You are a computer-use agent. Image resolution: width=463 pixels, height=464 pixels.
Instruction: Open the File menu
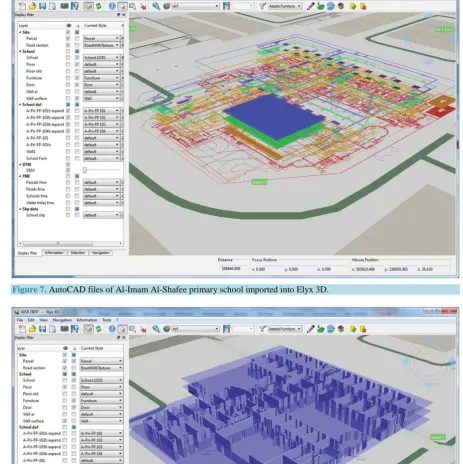(x=20, y=320)
